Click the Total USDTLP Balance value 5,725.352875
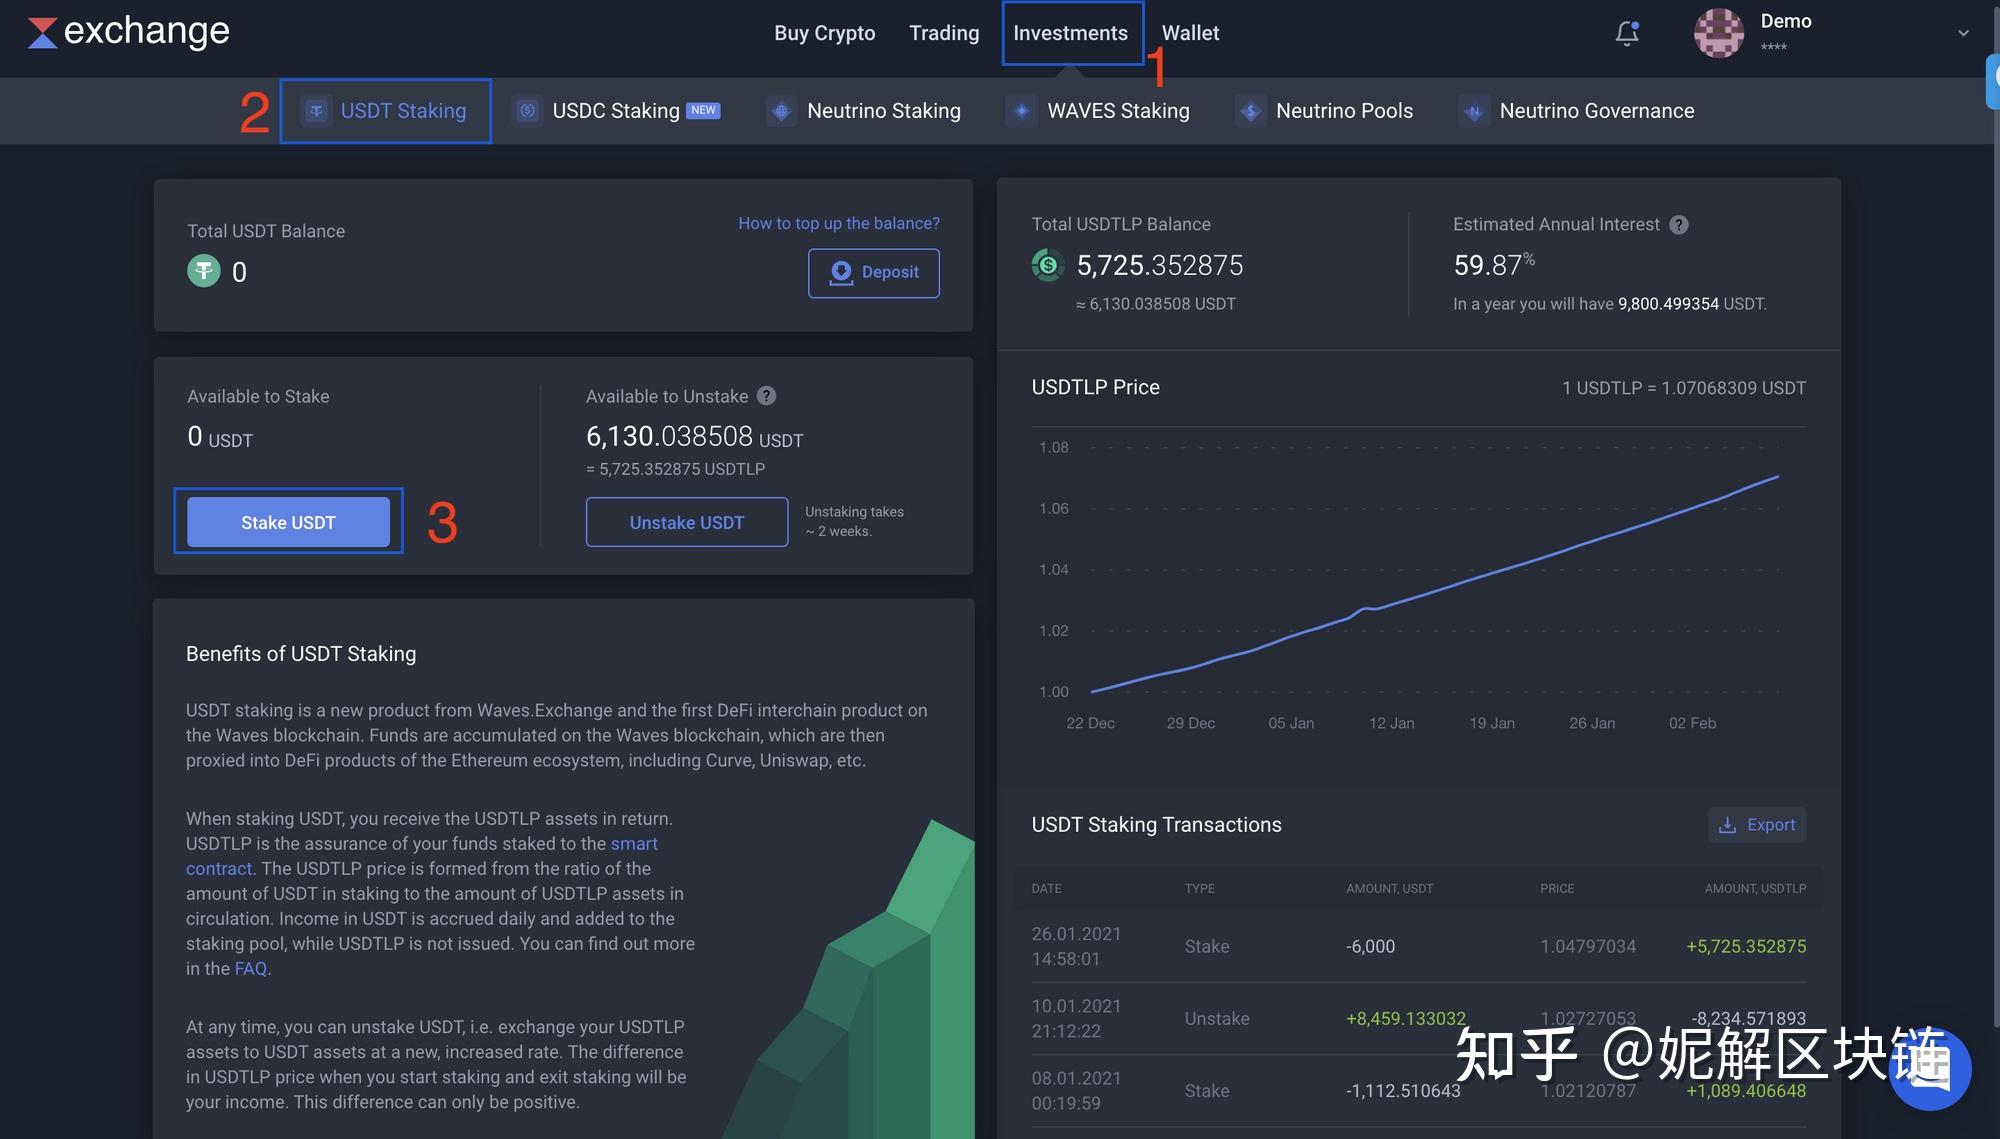 1160,265
